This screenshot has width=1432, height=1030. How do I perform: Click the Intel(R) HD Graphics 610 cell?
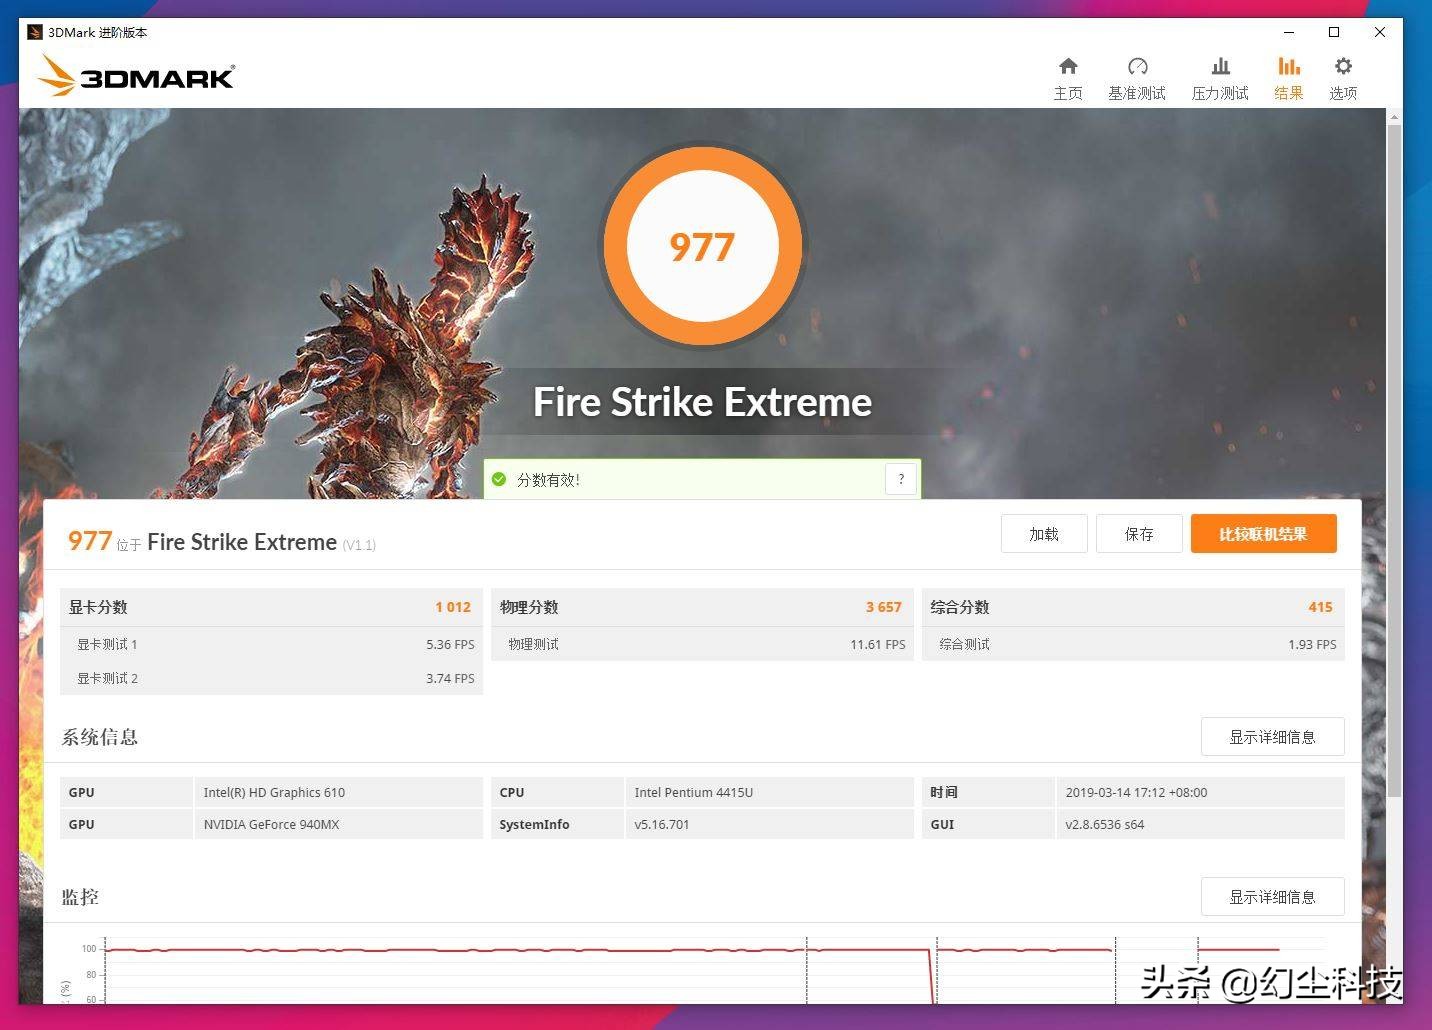coord(338,792)
